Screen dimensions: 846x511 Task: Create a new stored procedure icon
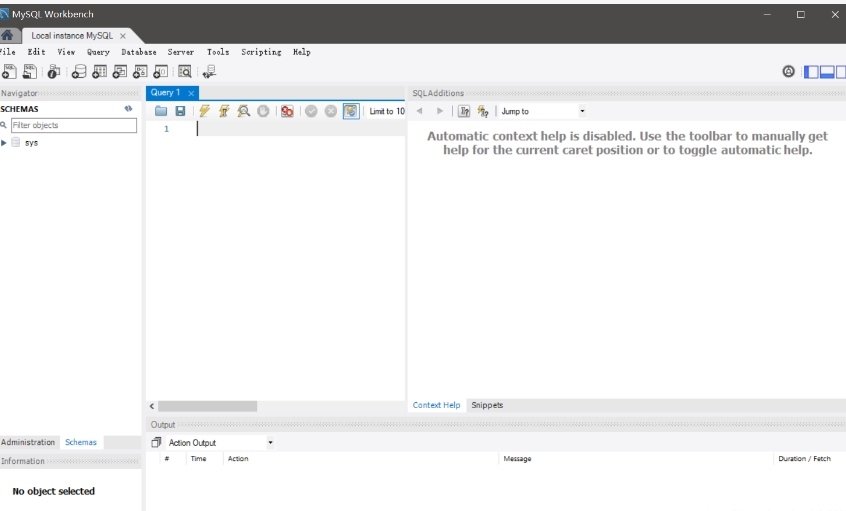[140, 71]
